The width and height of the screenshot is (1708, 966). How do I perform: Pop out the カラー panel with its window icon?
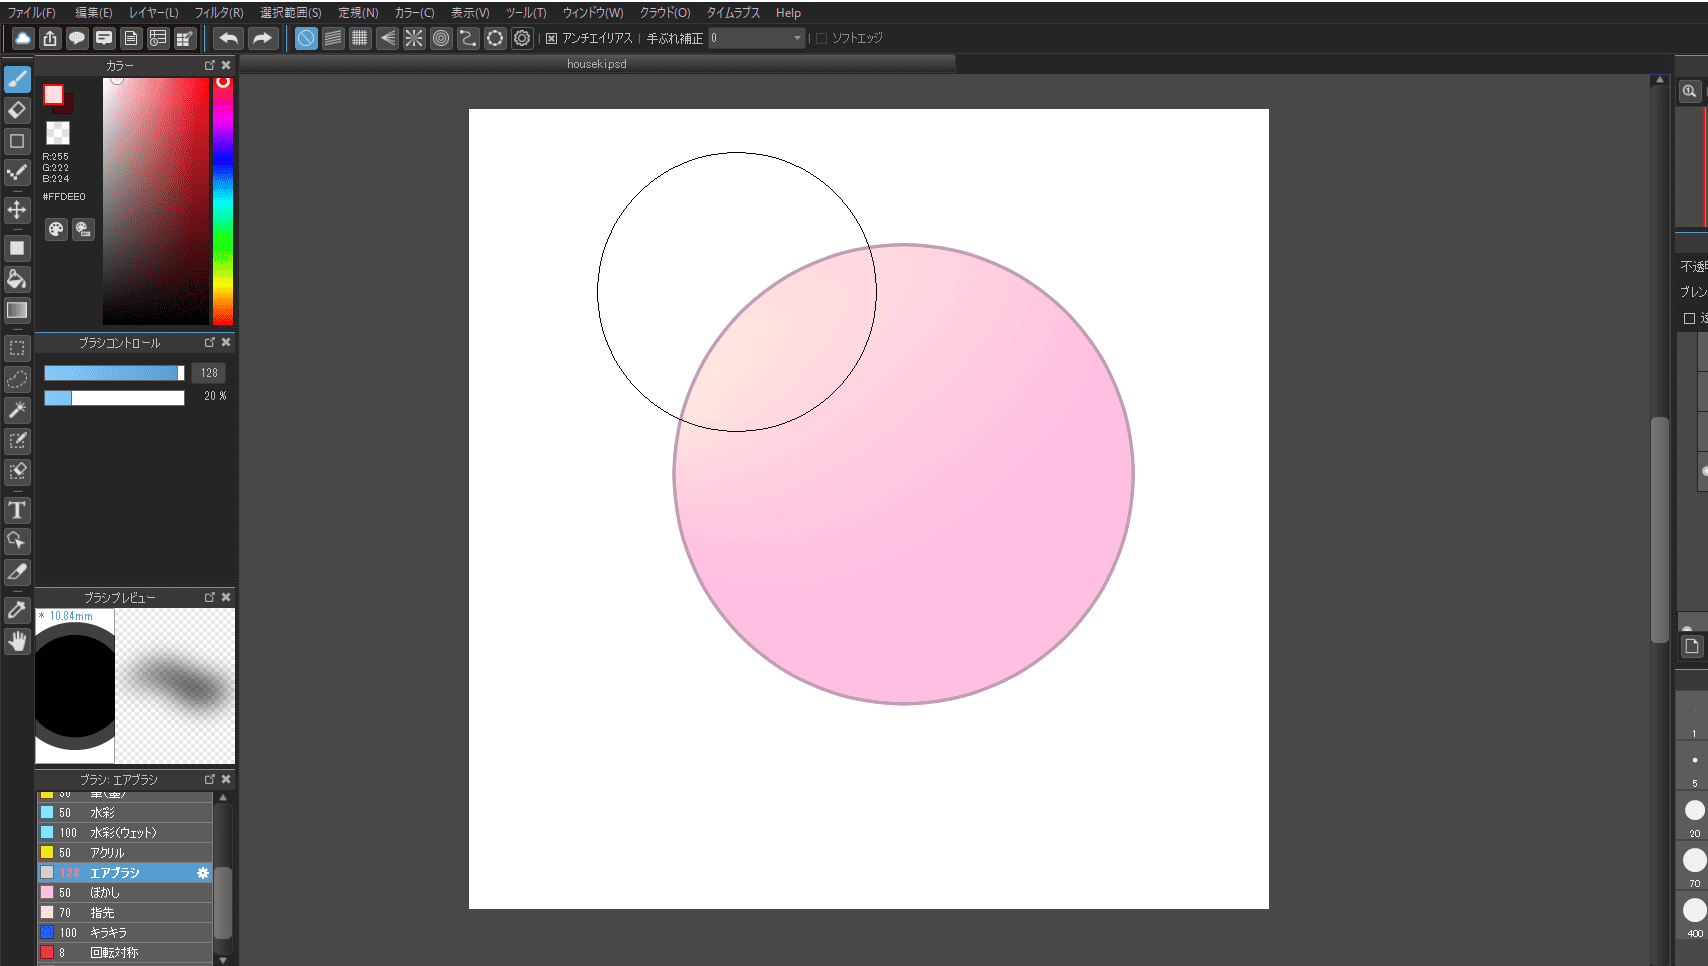pyautogui.click(x=210, y=64)
